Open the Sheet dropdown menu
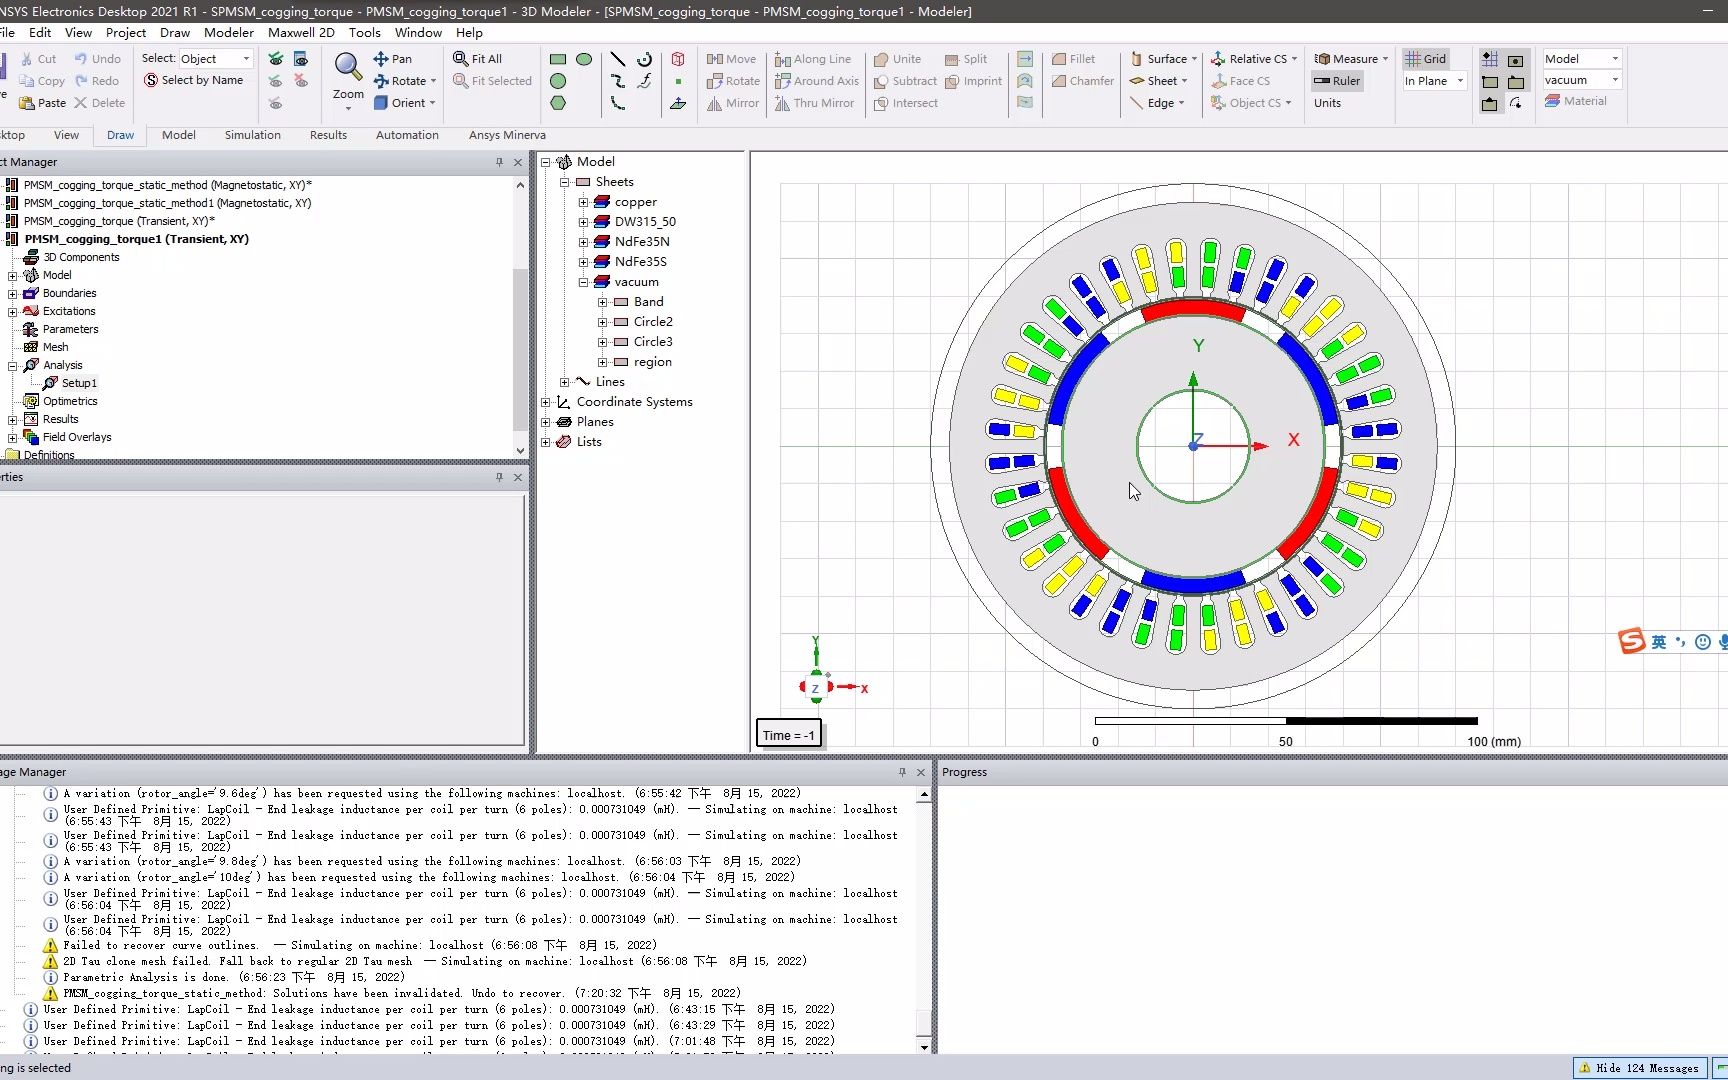This screenshot has height=1080, width=1728. point(1159,81)
